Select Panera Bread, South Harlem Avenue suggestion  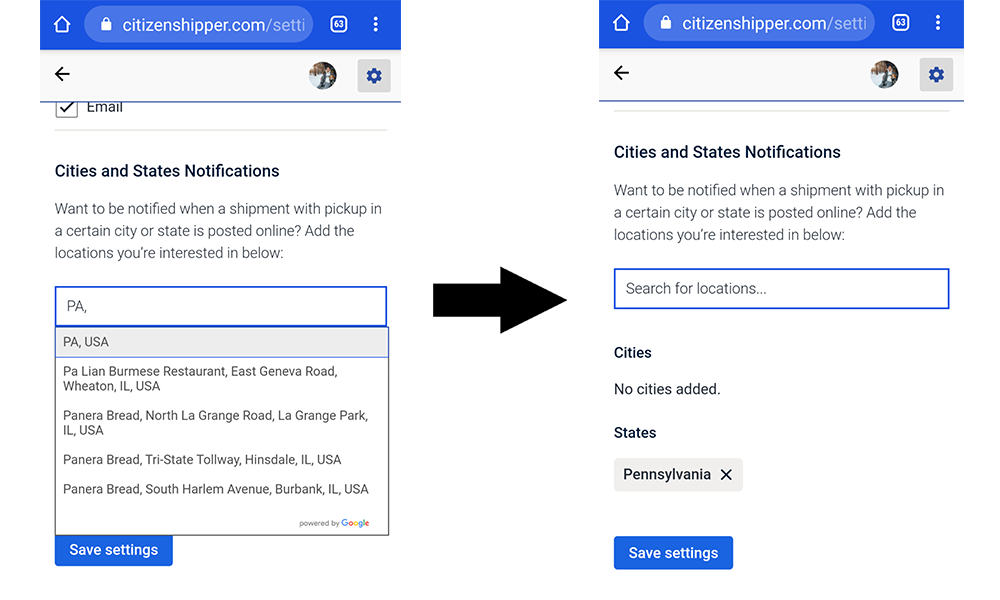[x=222, y=489]
